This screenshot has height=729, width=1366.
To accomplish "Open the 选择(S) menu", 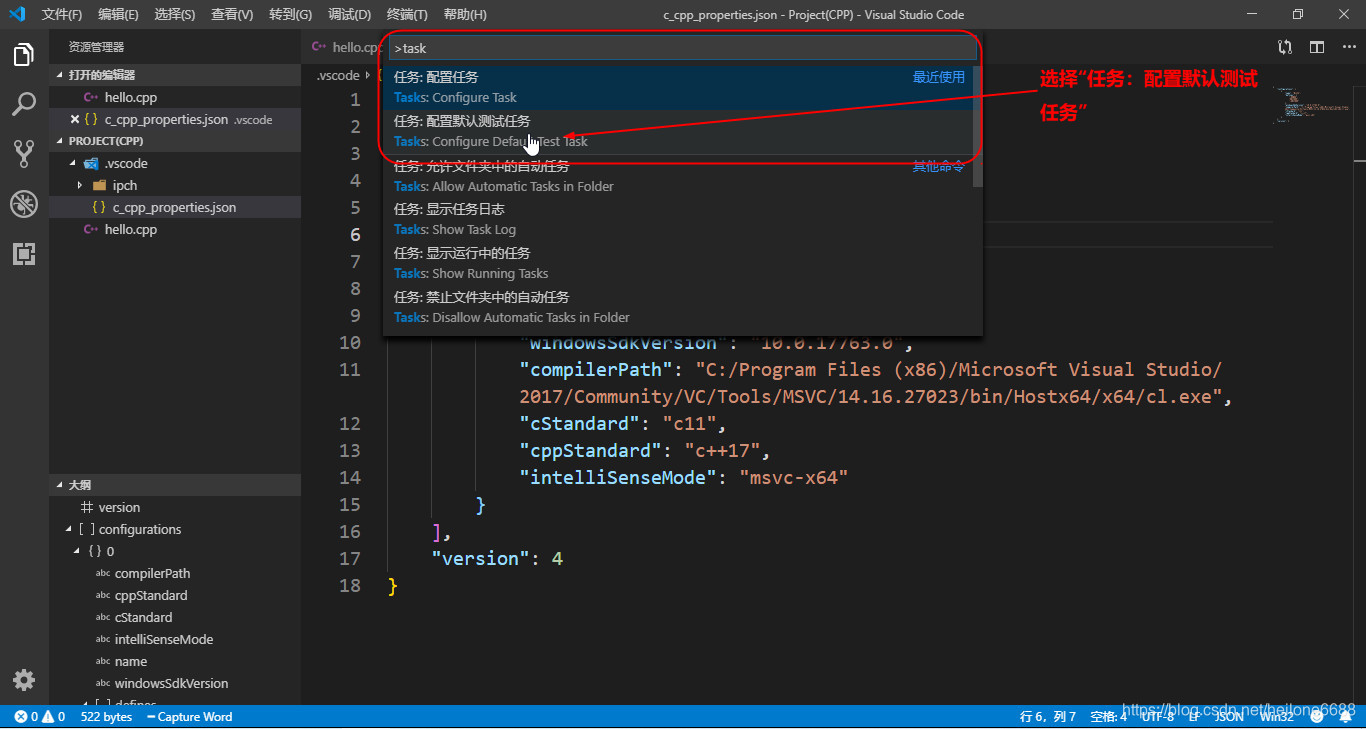I will click(175, 14).
